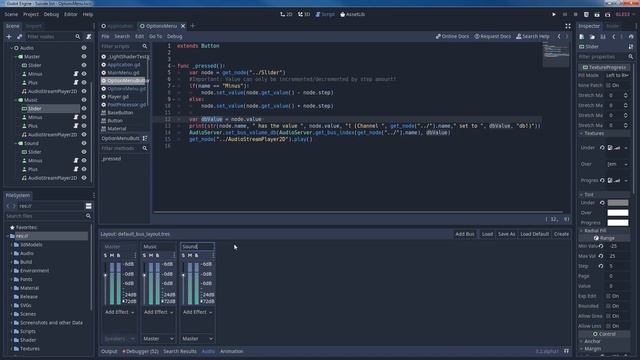This screenshot has height=360, width=640.
Task: Click Request Docs
Action: pos(493,36)
